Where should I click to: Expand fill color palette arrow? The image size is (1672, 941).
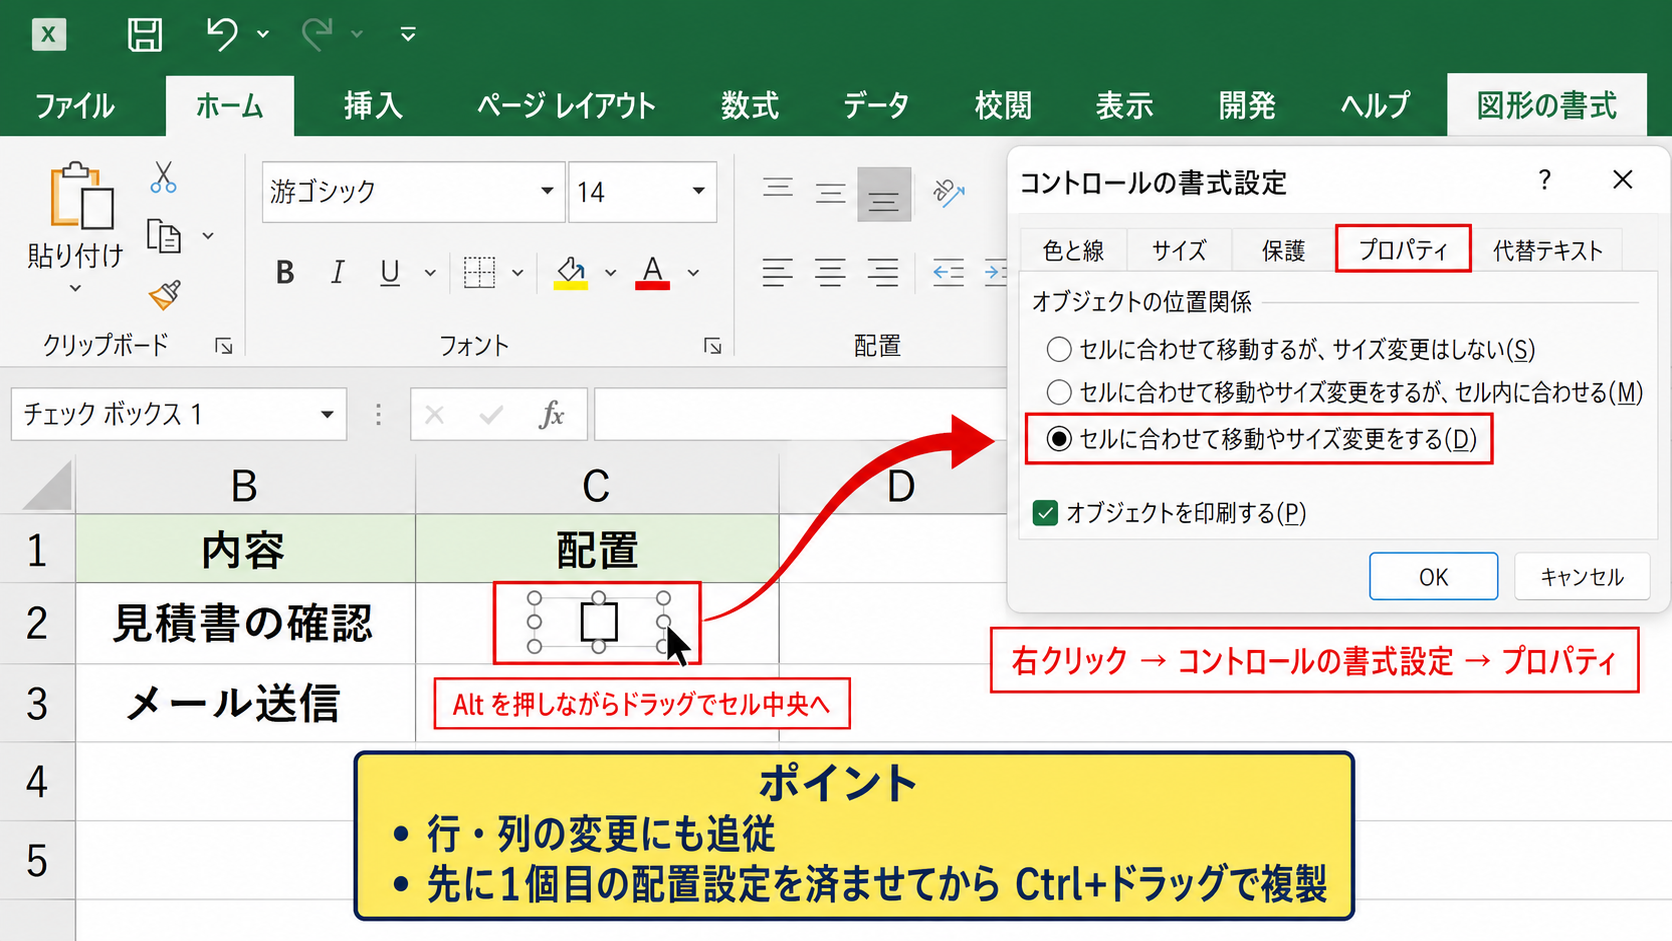610,272
